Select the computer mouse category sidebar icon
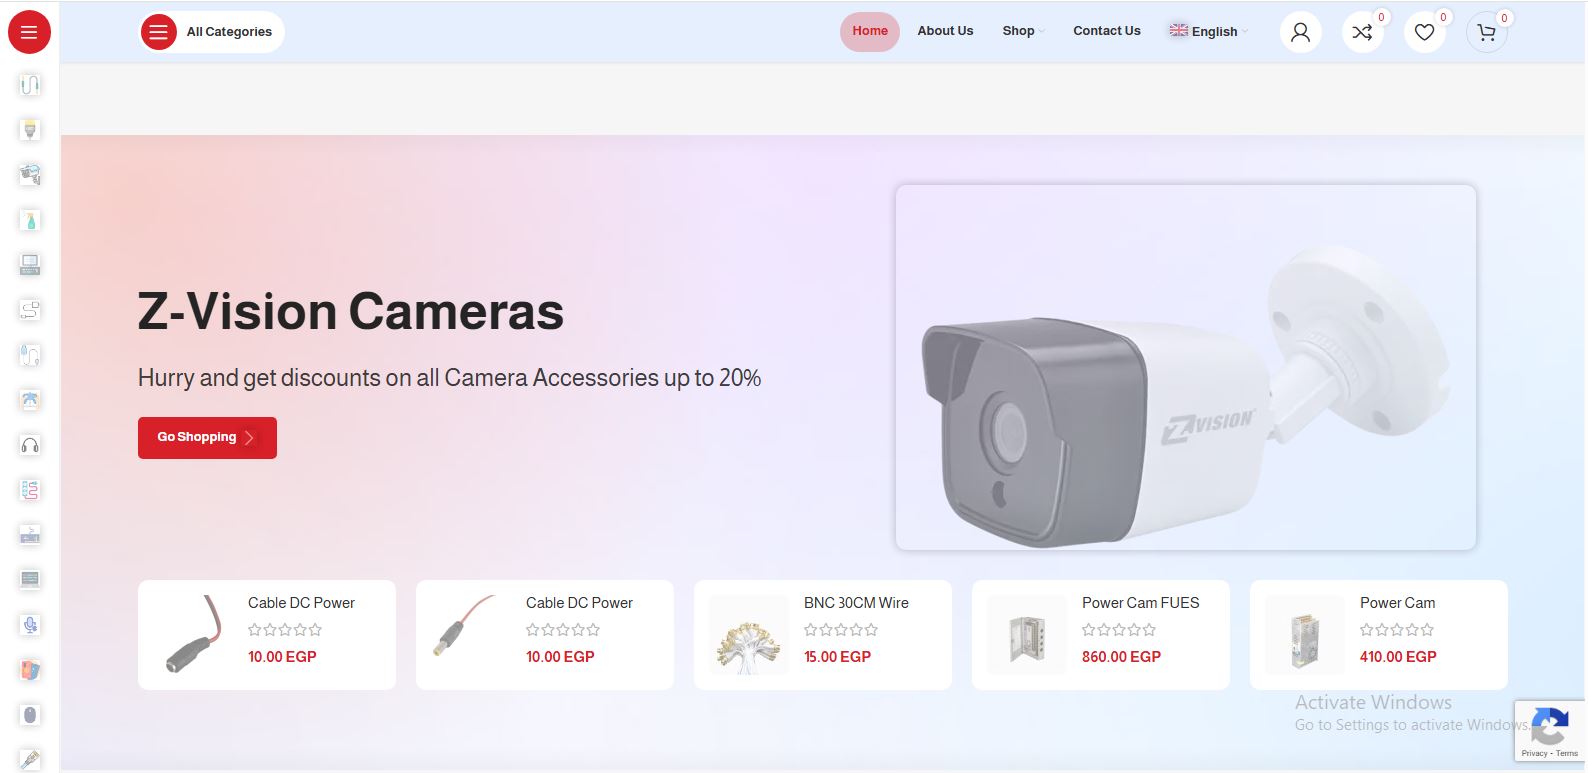Screen dimensions: 1588x773 pos(30,715)
